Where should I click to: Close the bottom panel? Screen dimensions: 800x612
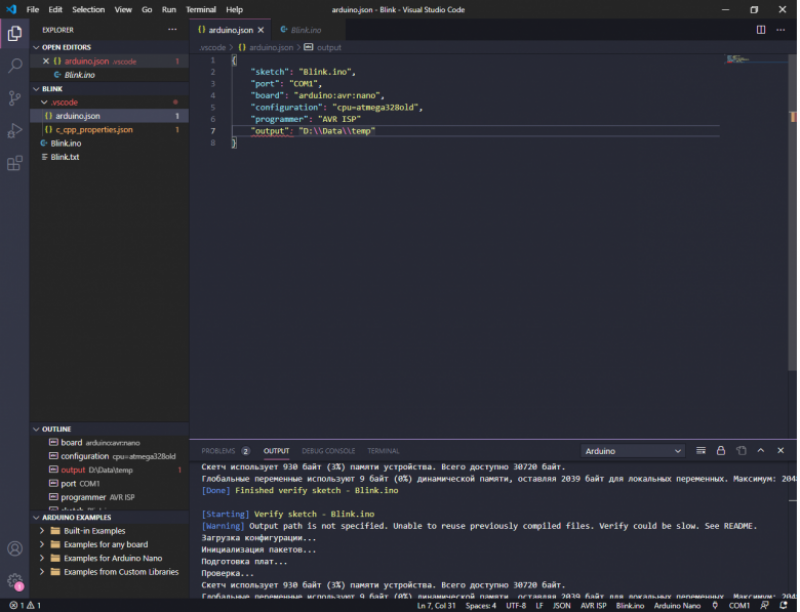(781, 450)
